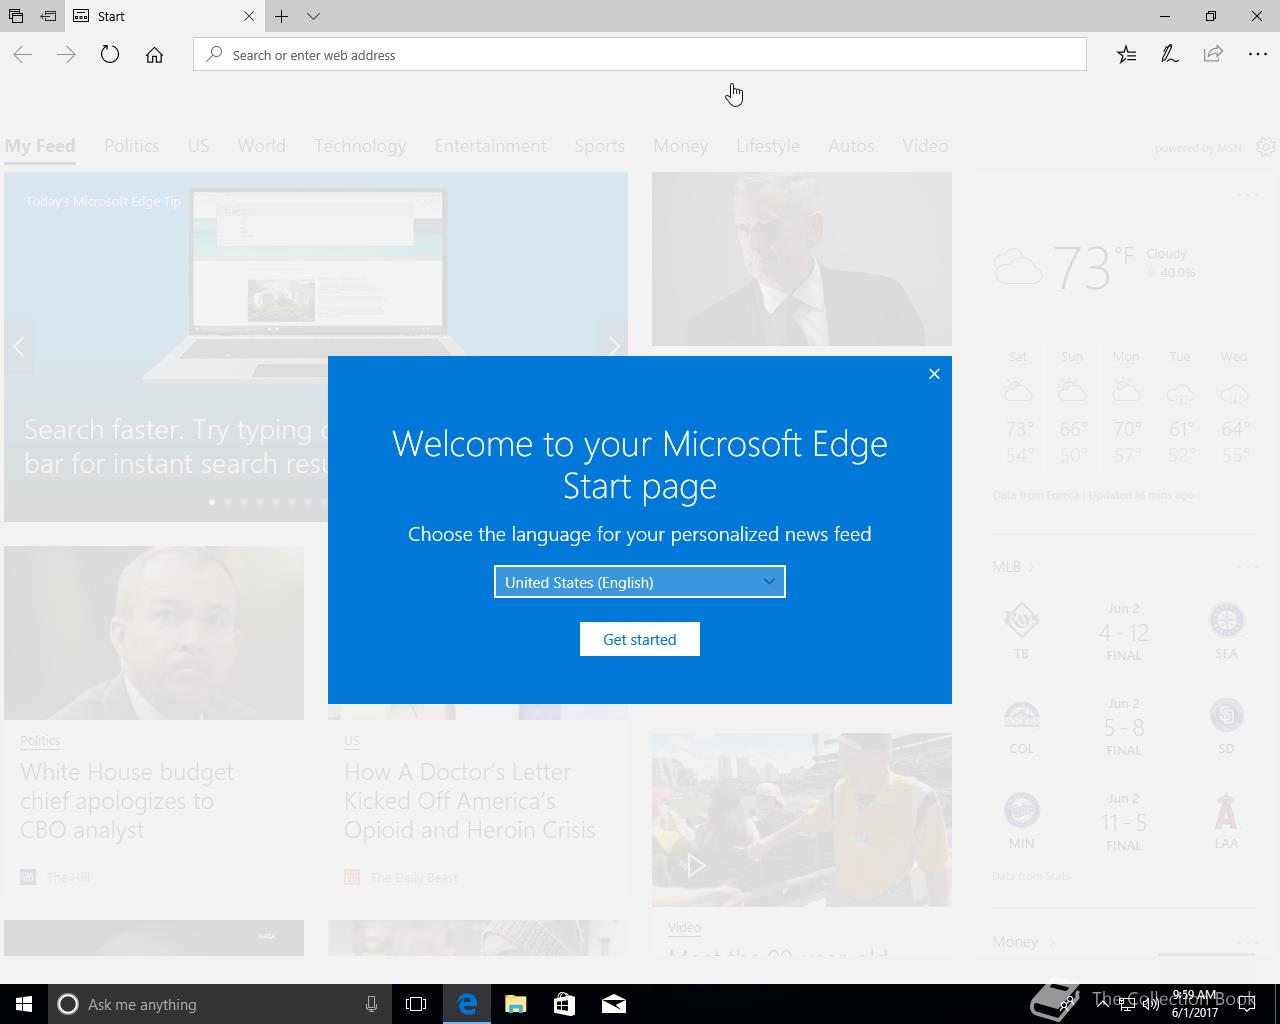The image size is (1280, 1024).
Task: Click Cortana Ask me anything box
Action: click(220, 1004)
